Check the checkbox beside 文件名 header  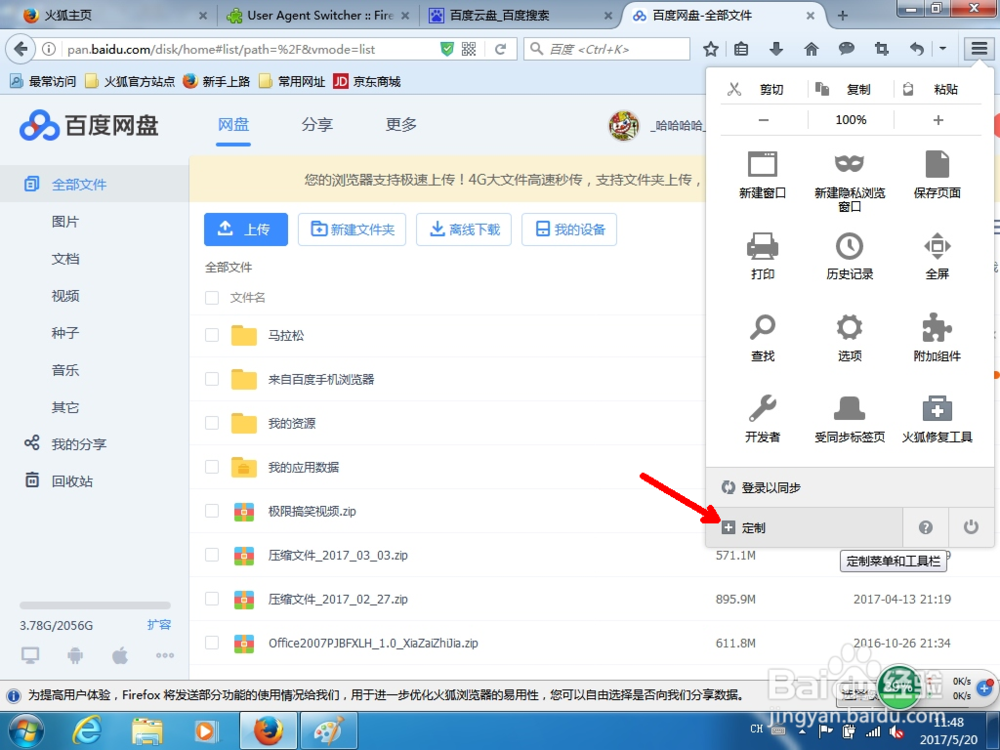211,296
